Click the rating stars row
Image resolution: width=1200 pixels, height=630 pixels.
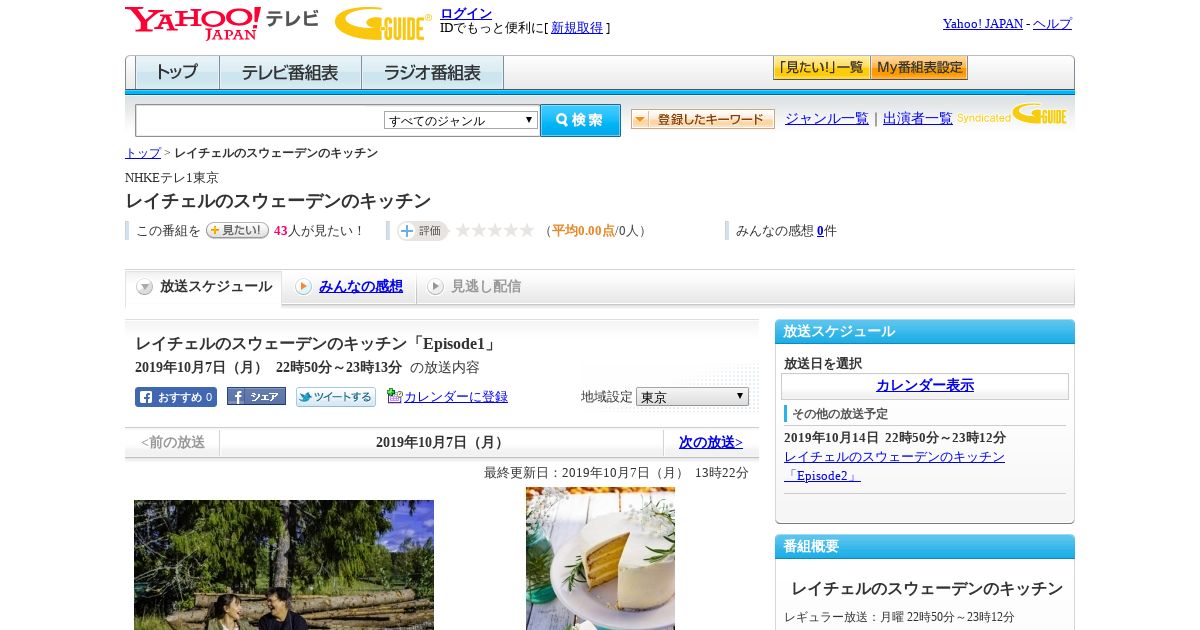pos(494,231)
